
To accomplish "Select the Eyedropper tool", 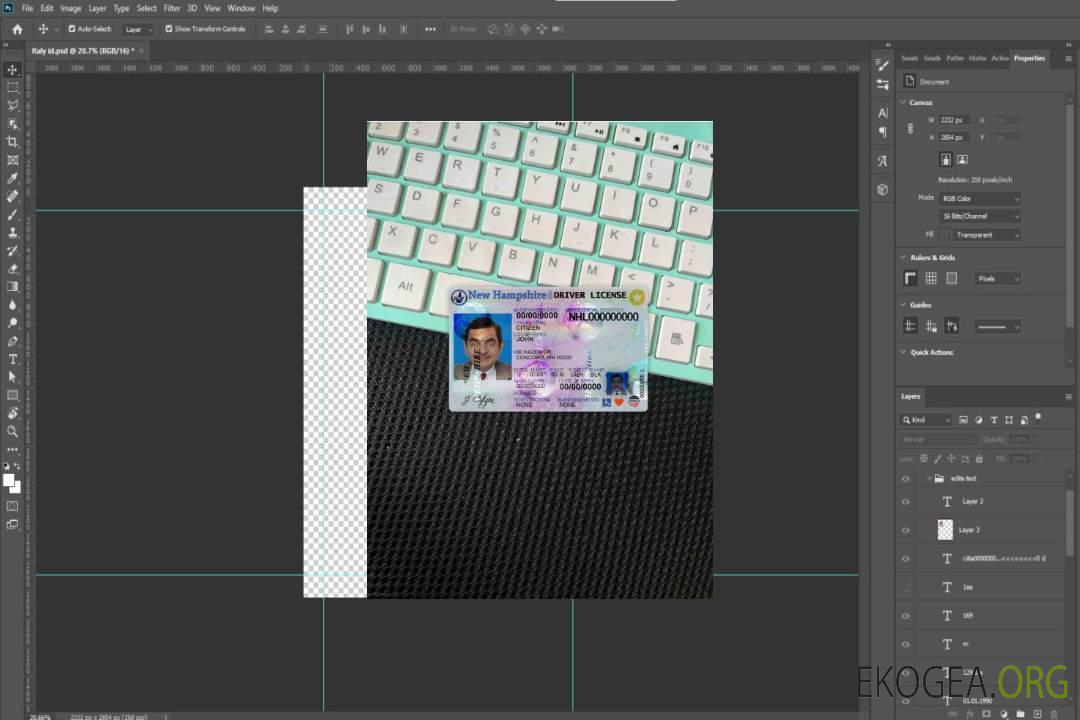I will 13,178.
